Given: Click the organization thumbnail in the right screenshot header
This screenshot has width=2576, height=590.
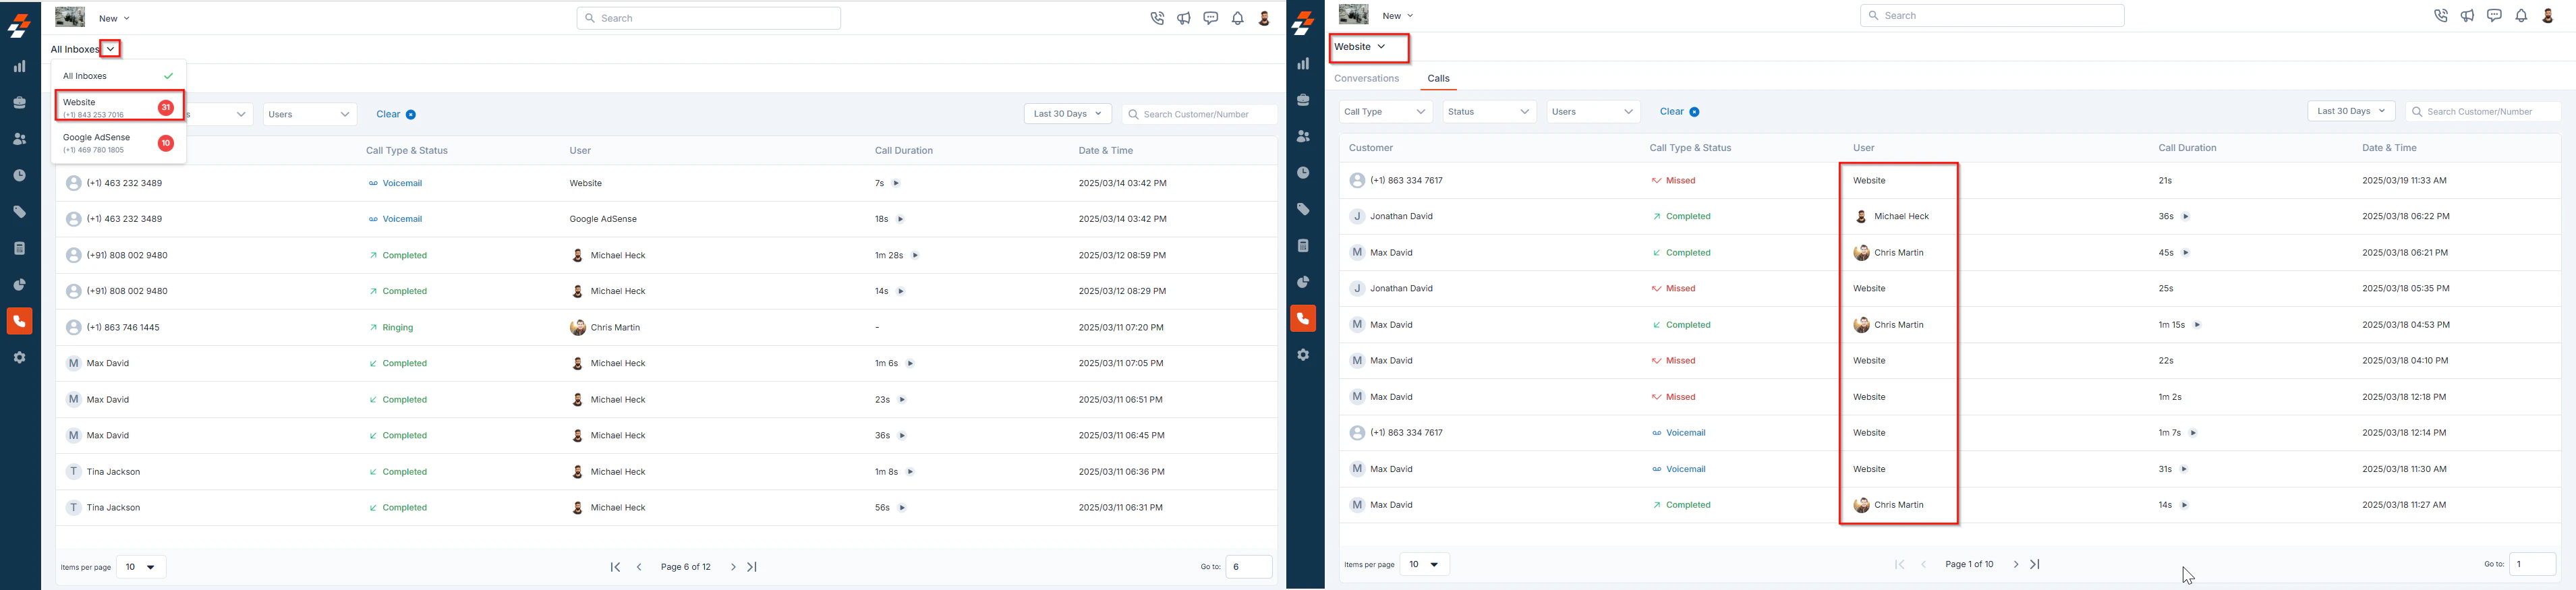Looking at the screenshot, I should (x=1353, y=14).
